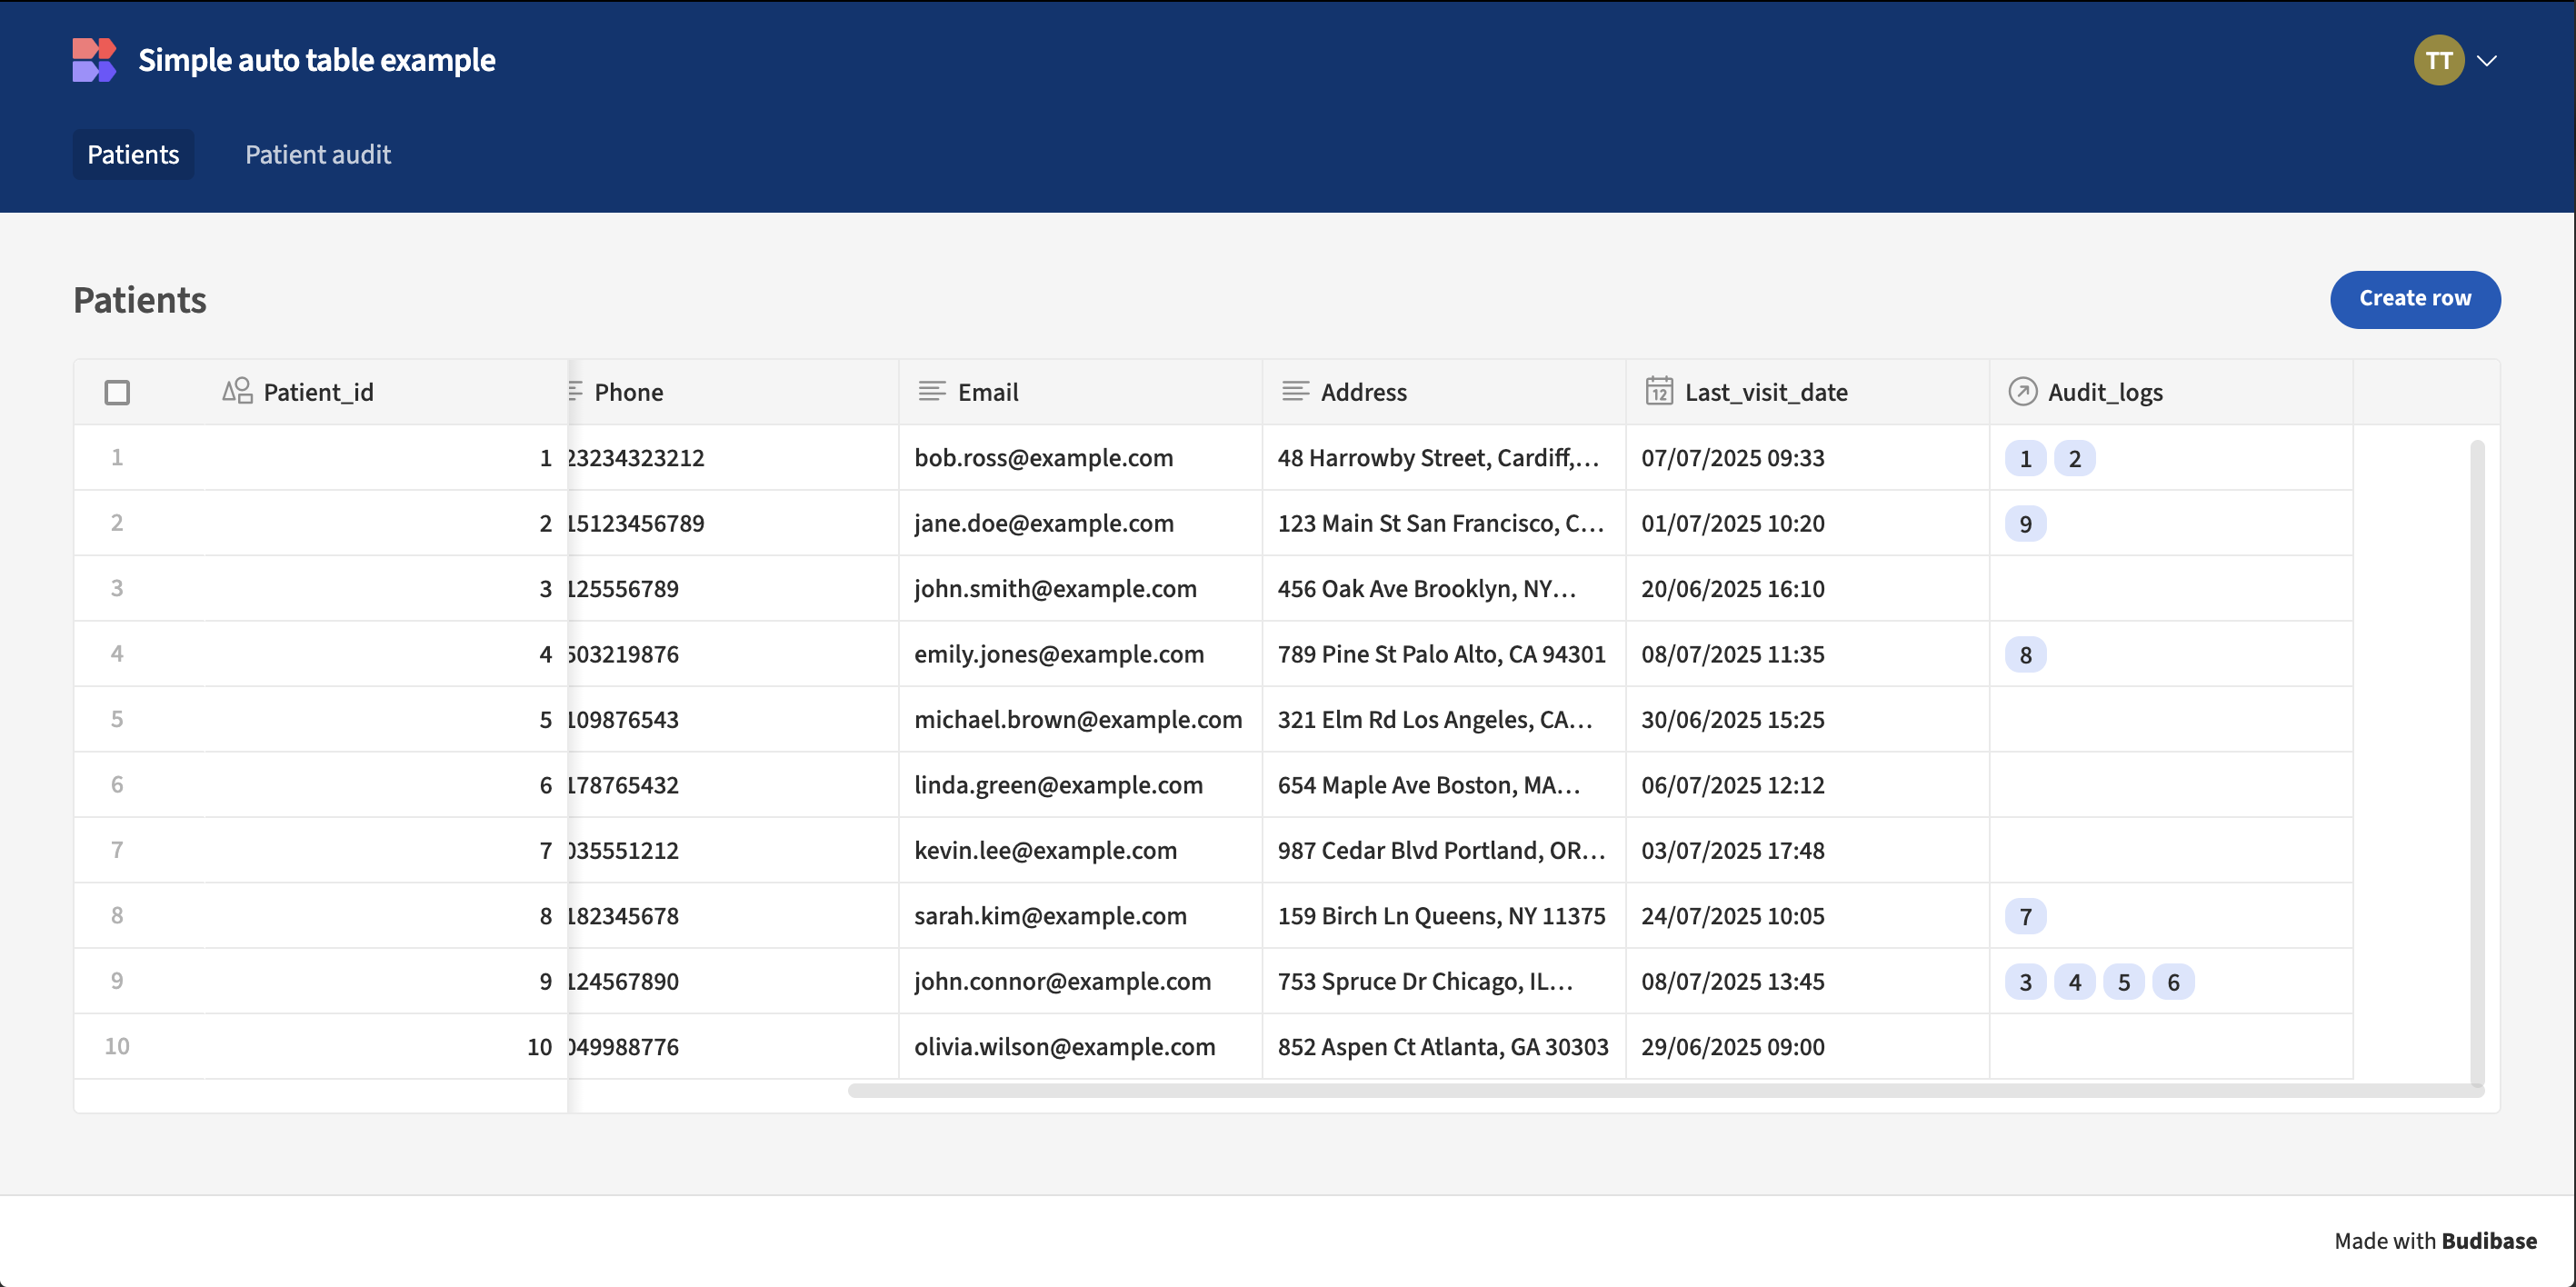Screen dimensions: 2576x1287
Task: Click phone cell ending 503219876
Action: 733,654
